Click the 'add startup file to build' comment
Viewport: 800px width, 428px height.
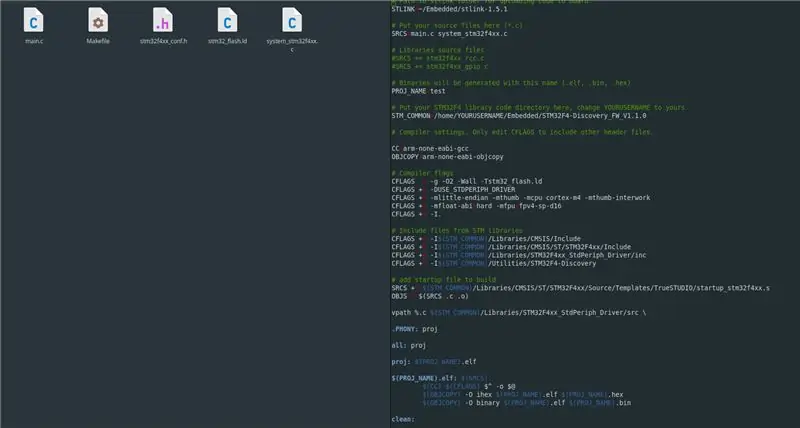pyautogui.click(x=444, y=280)
